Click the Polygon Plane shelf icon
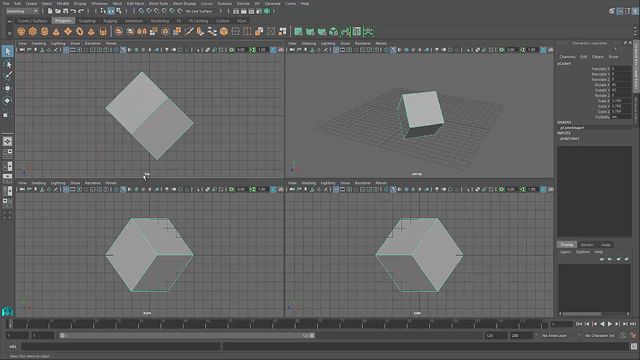Image resolution: width=640 pixels, height=360 pixels. click(68, 31)
